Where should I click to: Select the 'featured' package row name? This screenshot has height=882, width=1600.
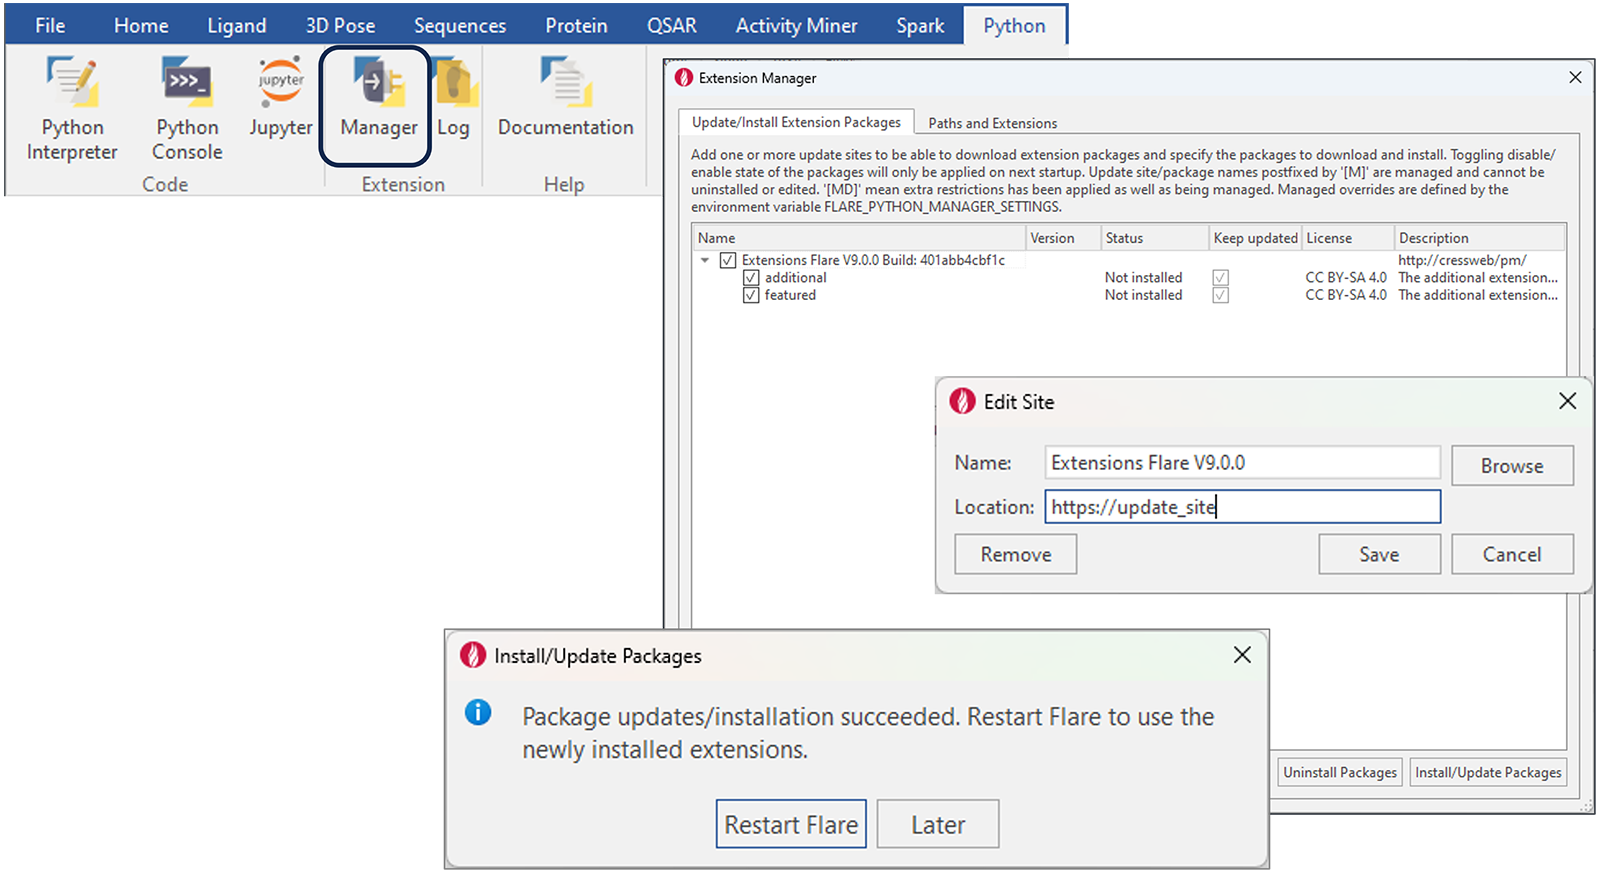point(790,295)
